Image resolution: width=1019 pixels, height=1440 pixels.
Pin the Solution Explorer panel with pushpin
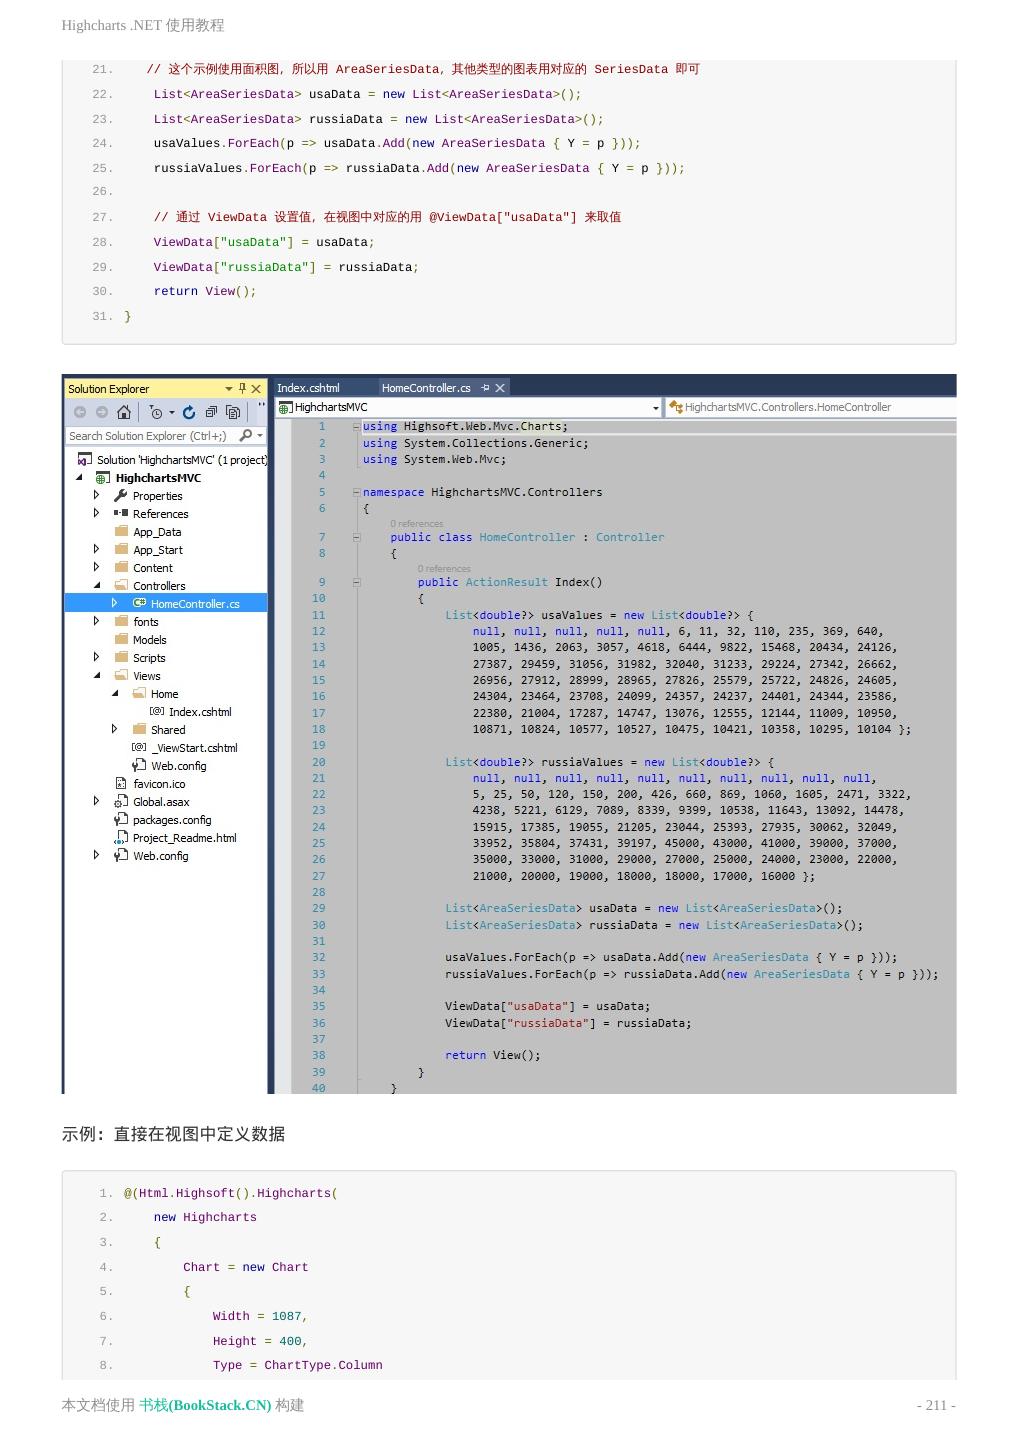click(x=242, y=388)
